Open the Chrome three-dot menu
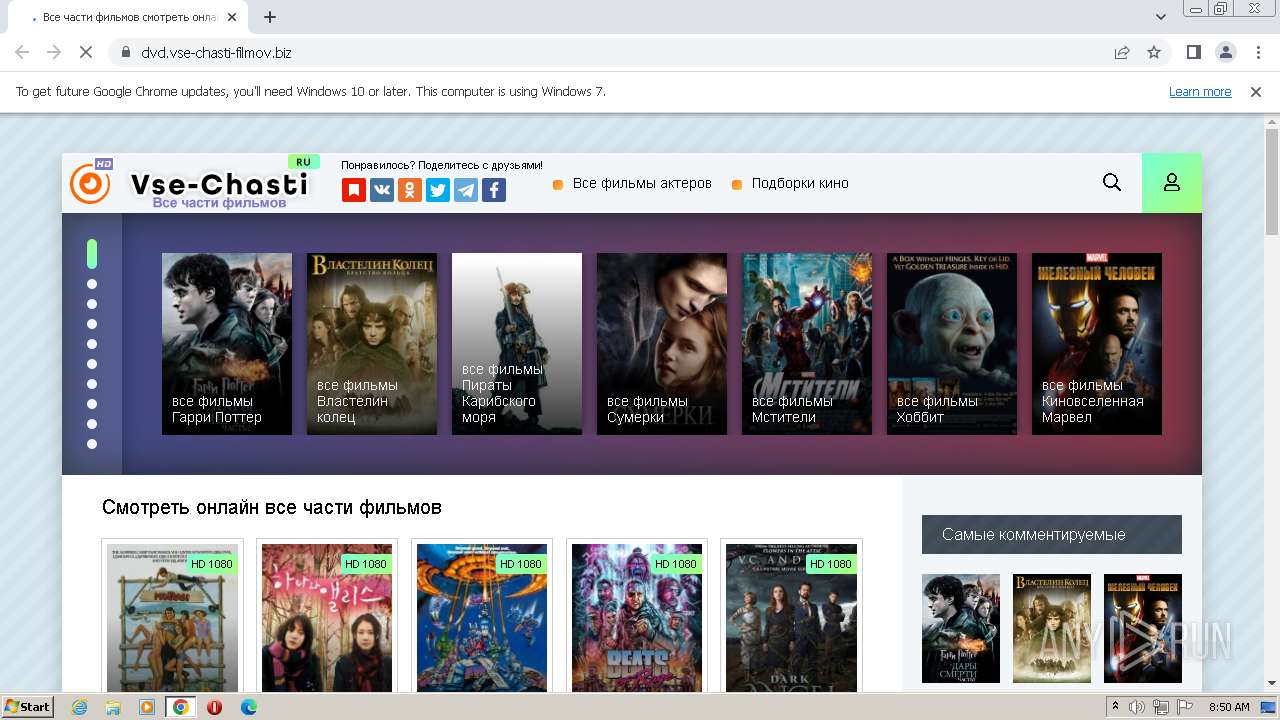This screenshot has width=1280, height=720. point(1258,53)
